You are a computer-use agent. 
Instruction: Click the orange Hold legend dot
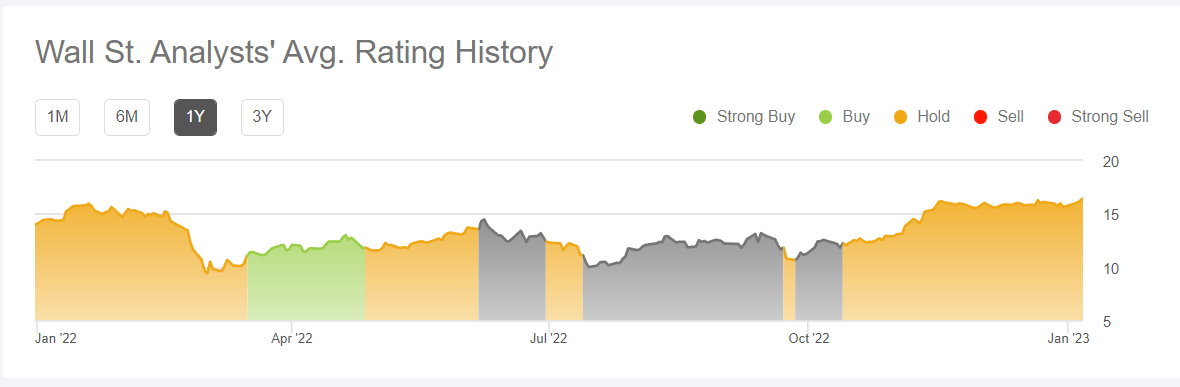900,117
